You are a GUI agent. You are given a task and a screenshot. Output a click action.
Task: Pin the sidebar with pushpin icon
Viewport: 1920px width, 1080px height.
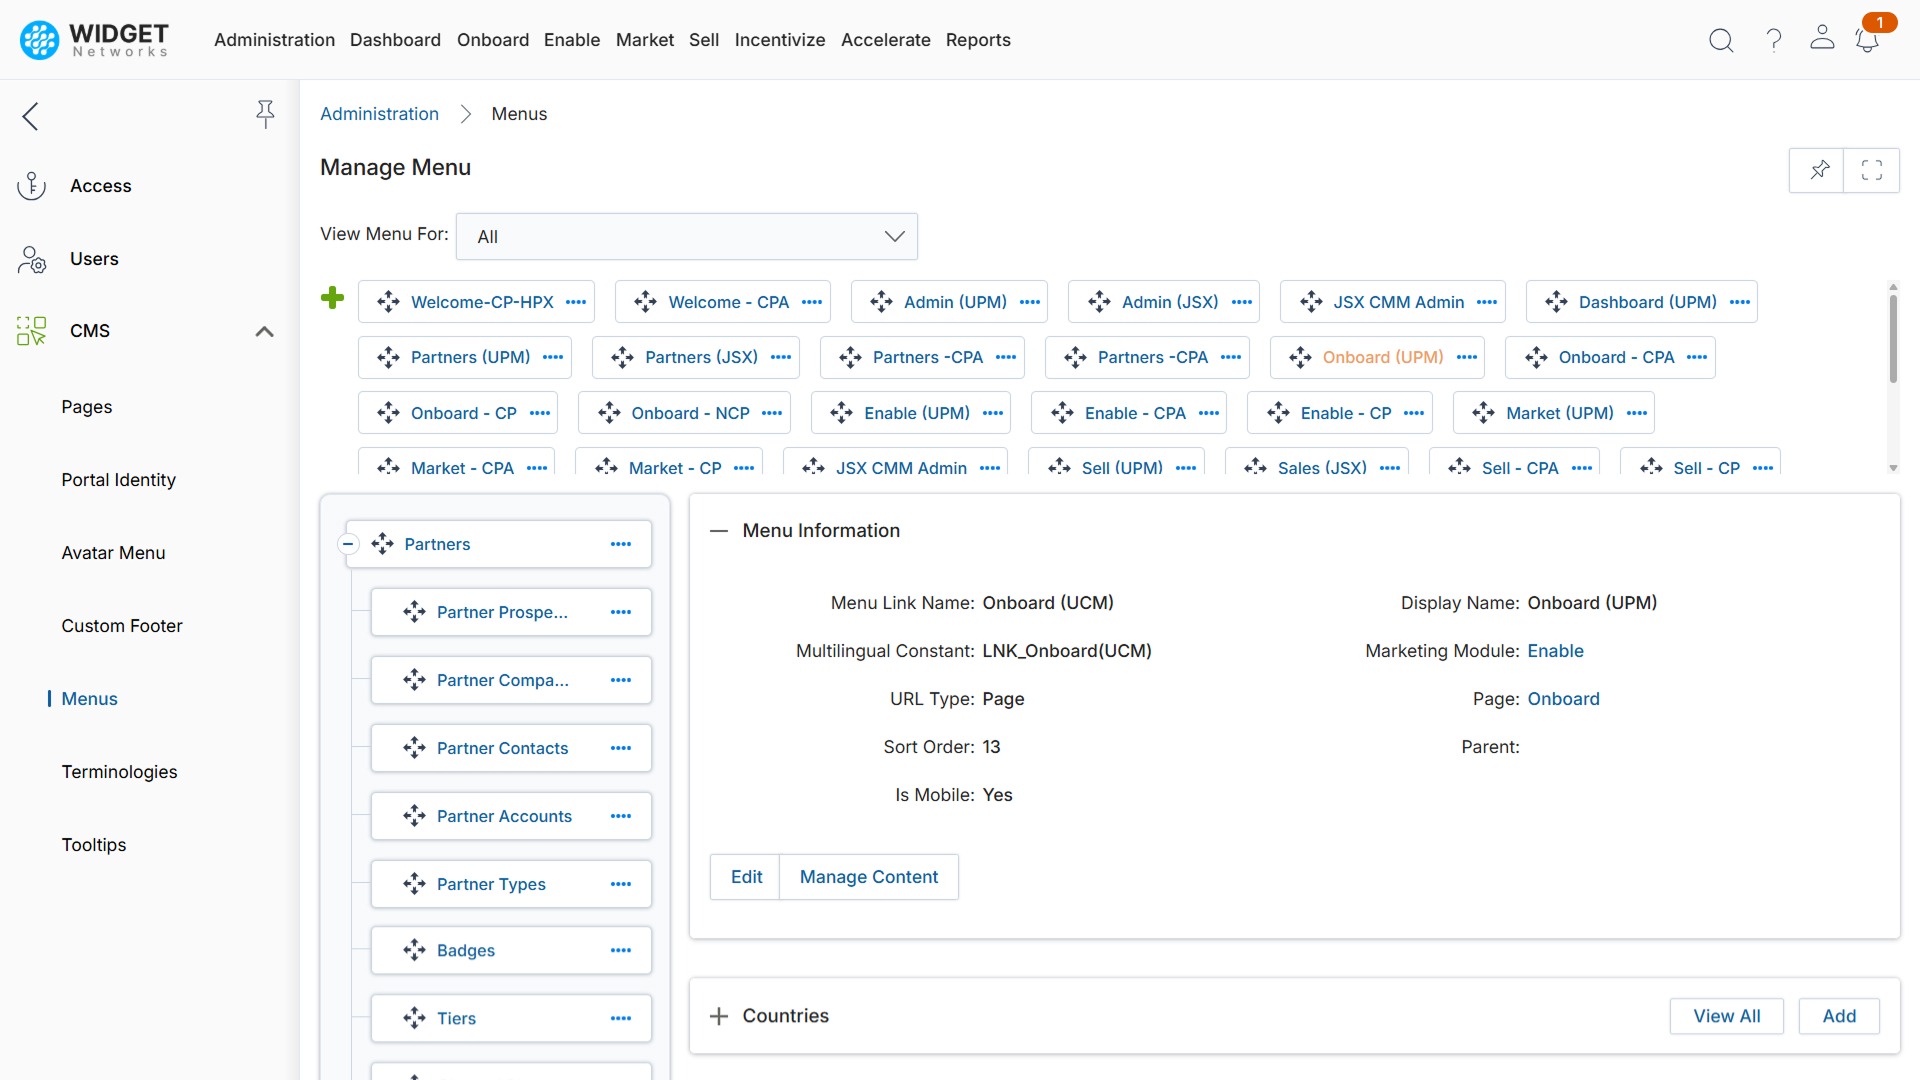point(265,114)
